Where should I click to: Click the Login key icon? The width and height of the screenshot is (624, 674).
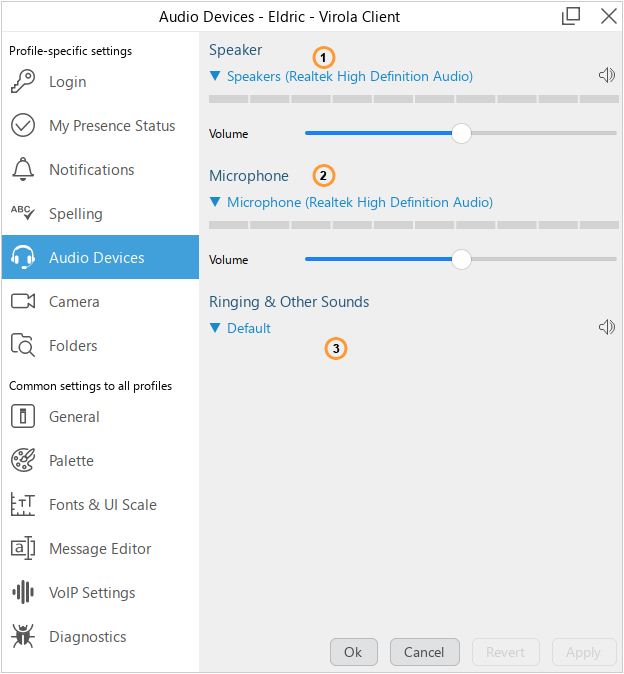click(x=23, y=82)
